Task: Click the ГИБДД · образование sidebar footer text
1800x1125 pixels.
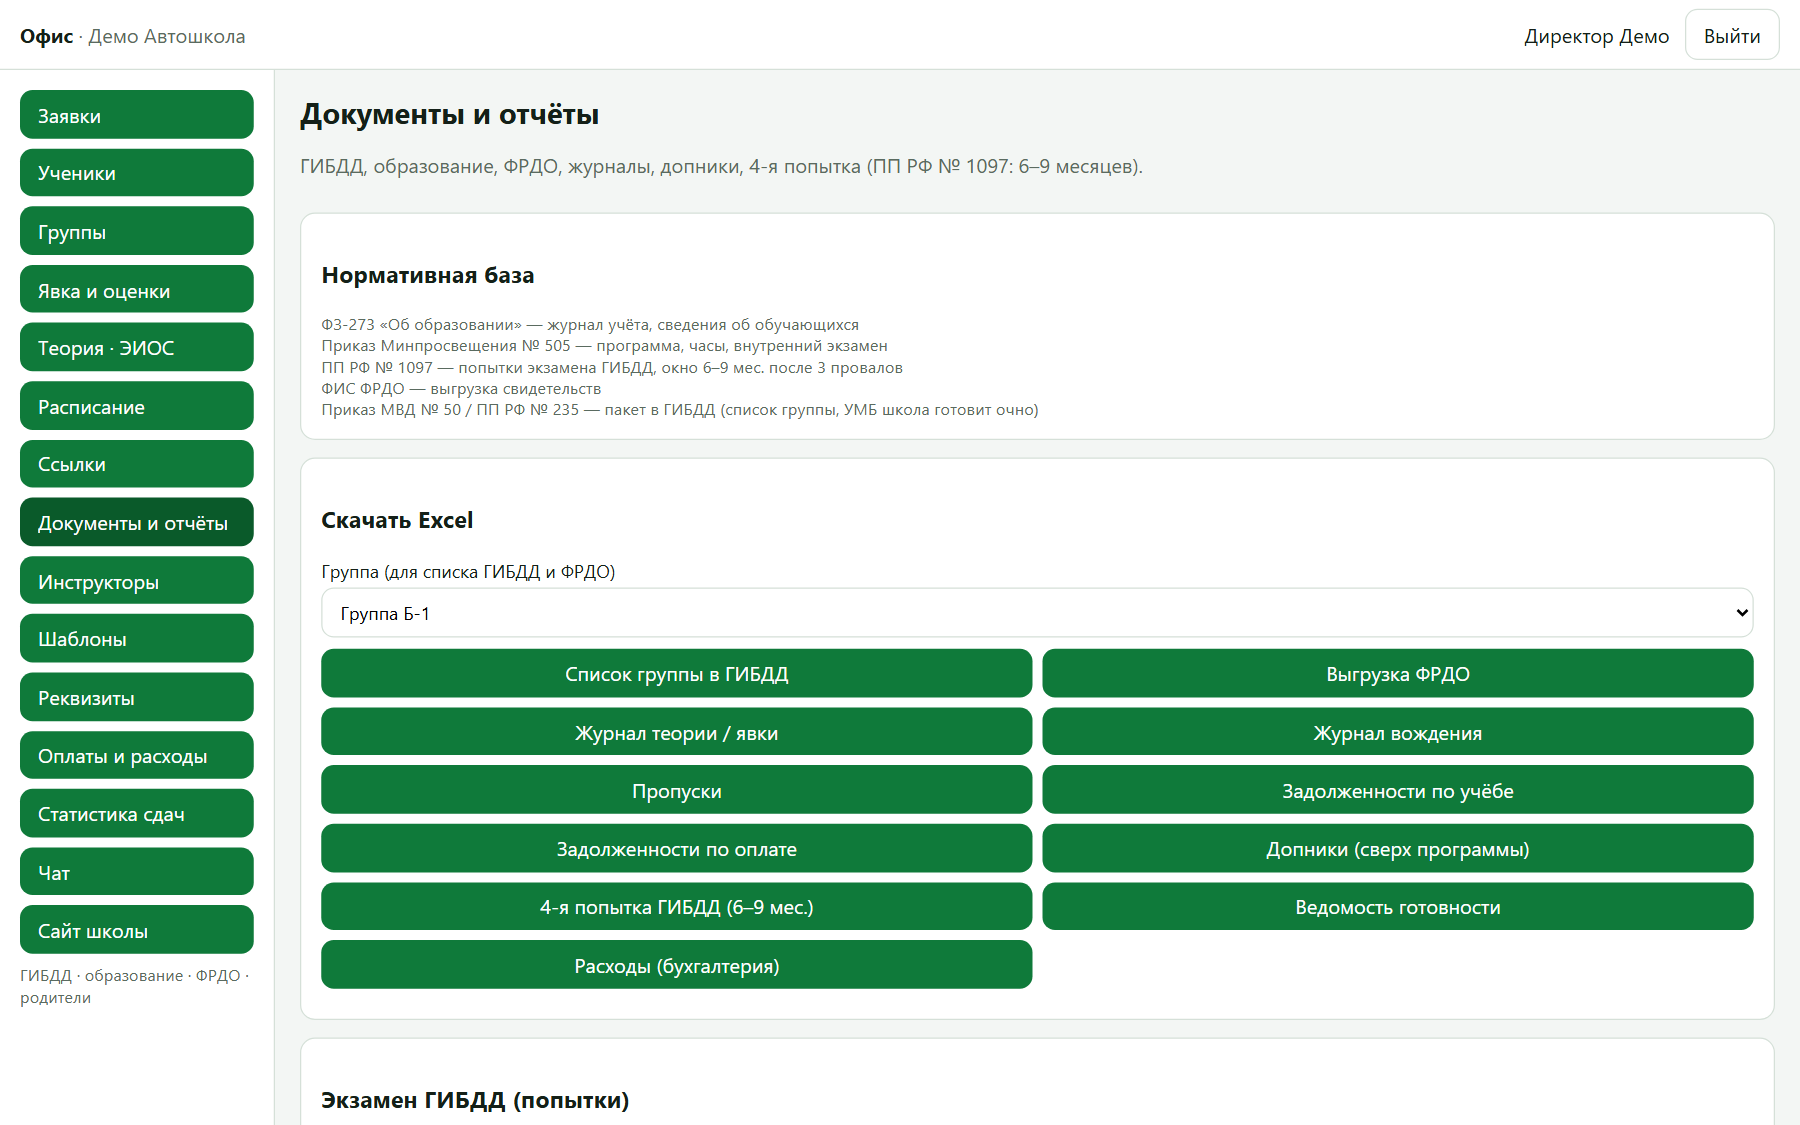Action: (135, 986)
